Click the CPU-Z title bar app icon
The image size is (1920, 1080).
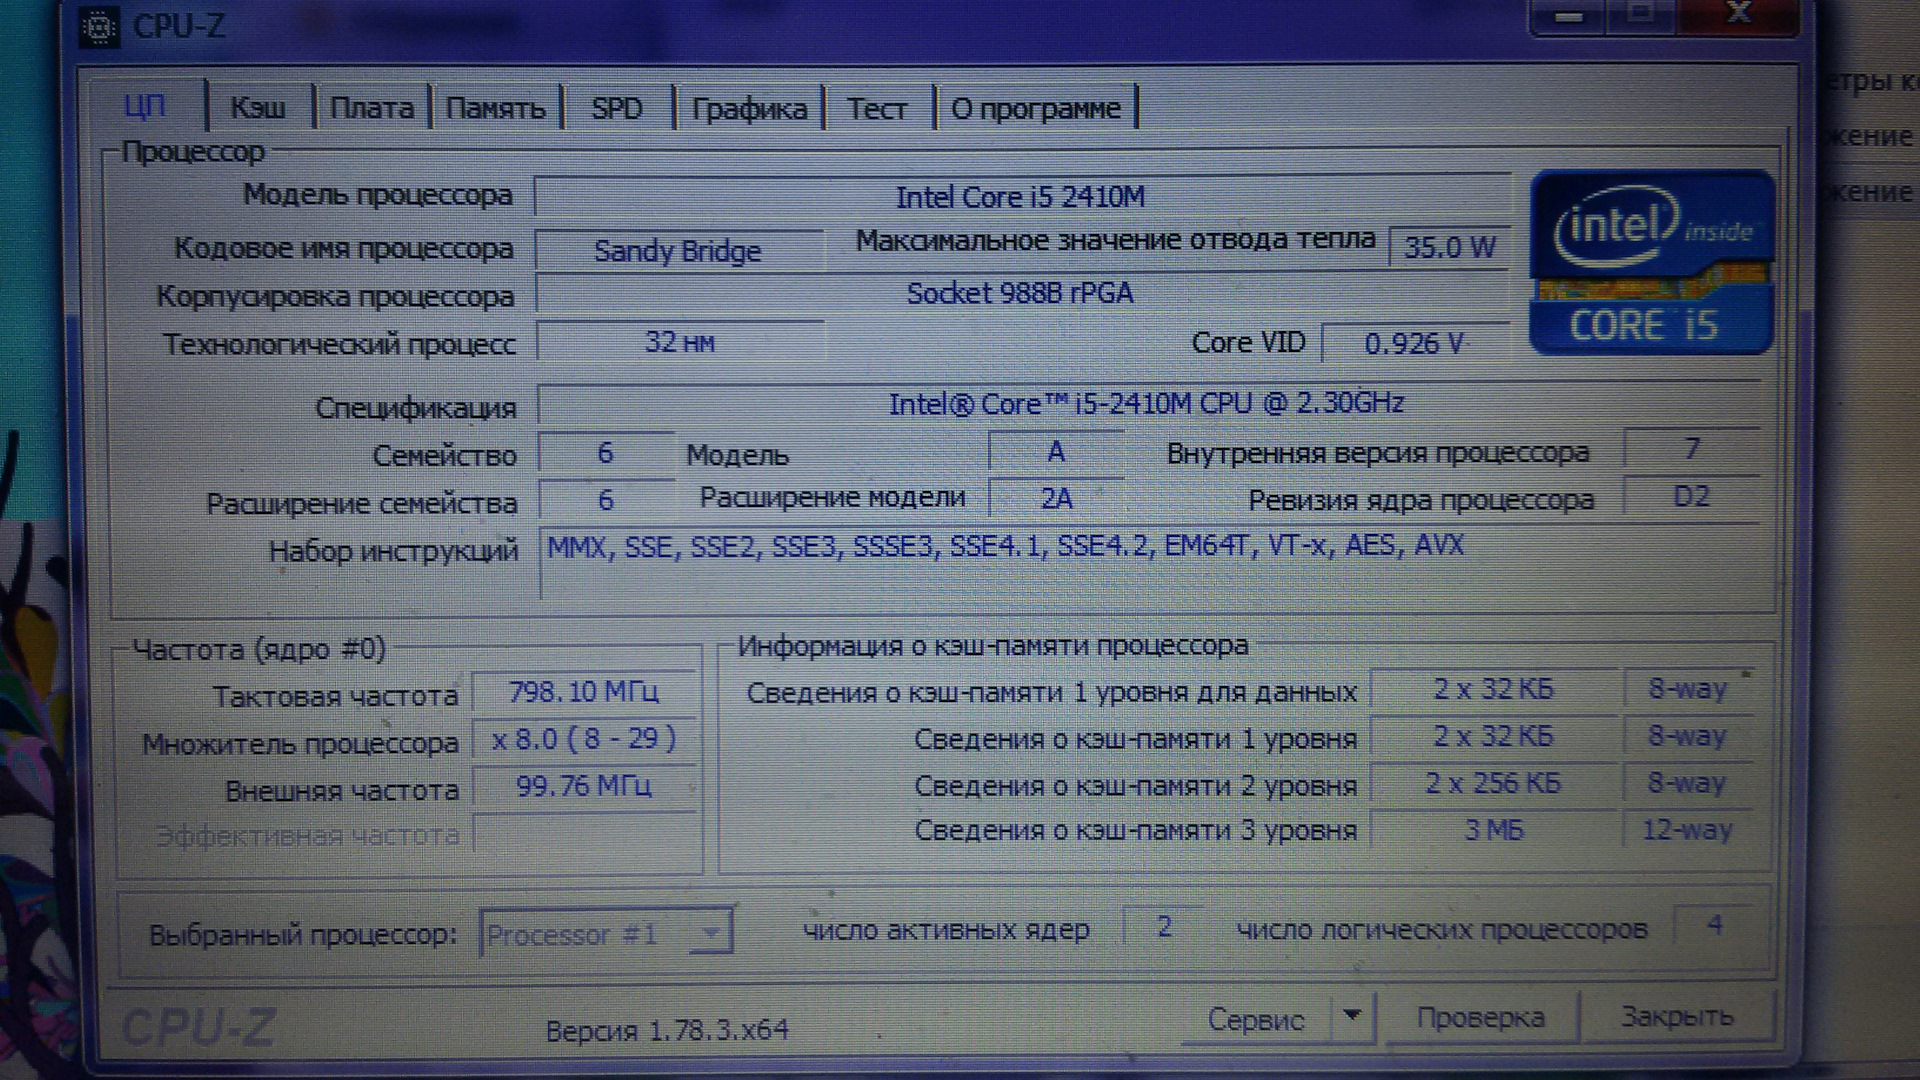tap(99, 26)
